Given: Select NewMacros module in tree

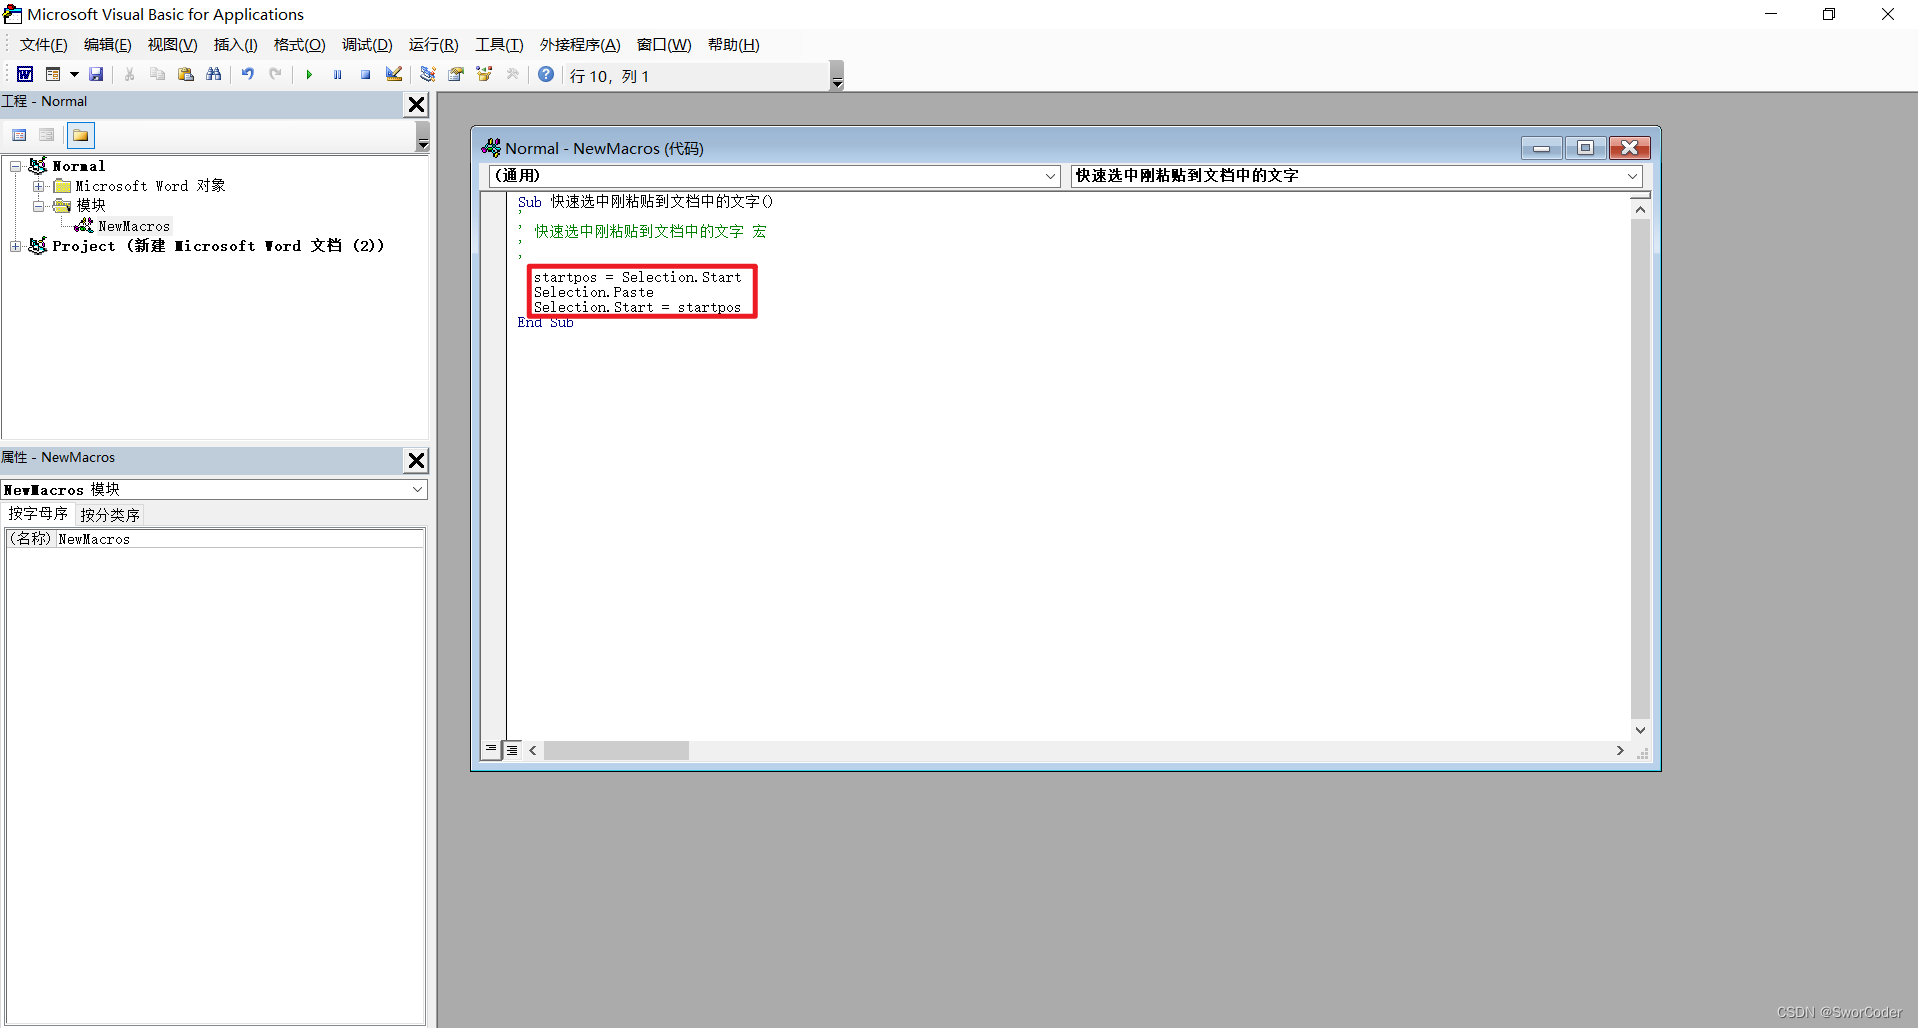Looking at the screenshot, I should tap(134, 226).
